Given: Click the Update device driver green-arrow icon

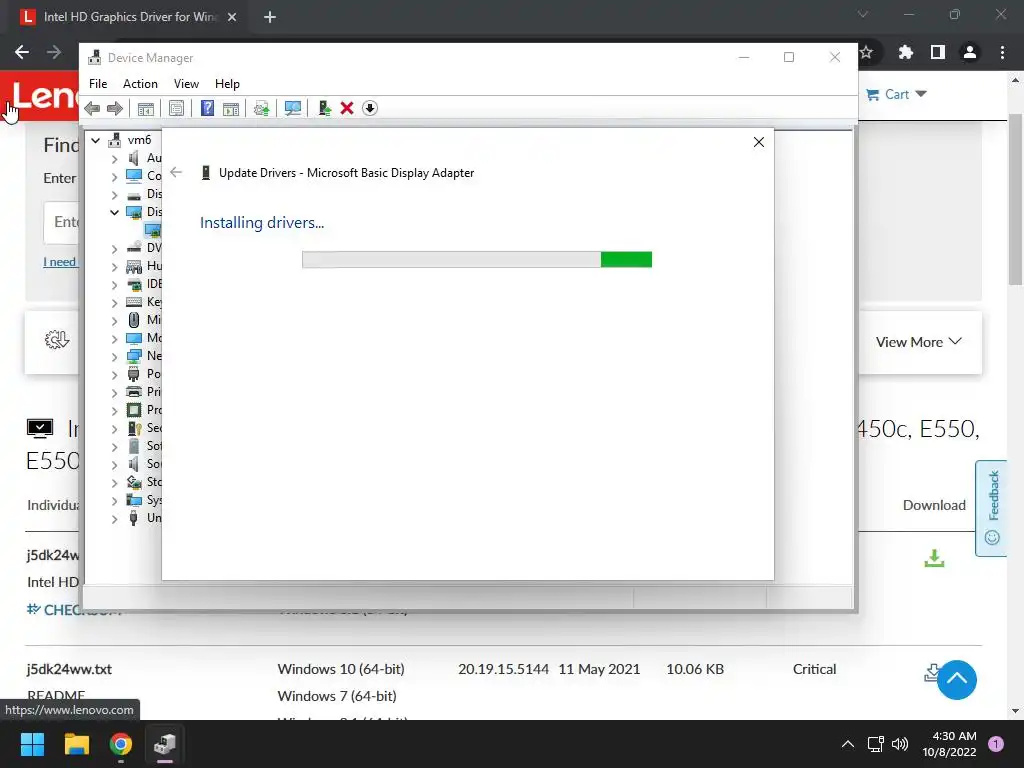Looking at the screenshot, I should coord(324,108).
